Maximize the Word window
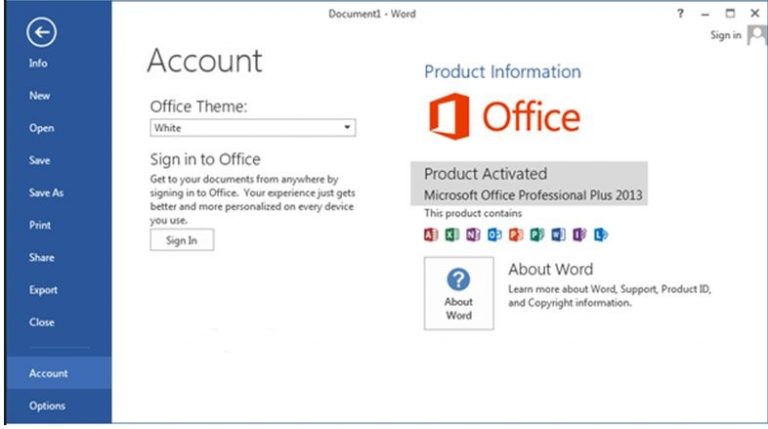 click(x=730, y=14)
